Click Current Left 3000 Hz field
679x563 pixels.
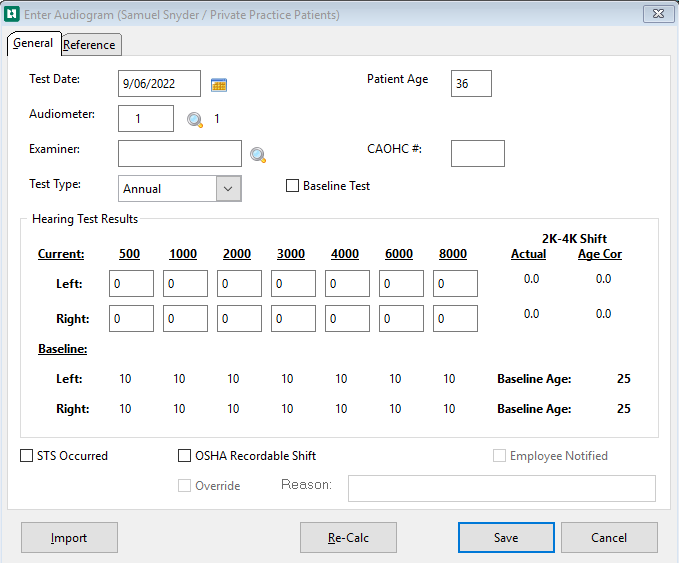[x=293, y=284]
